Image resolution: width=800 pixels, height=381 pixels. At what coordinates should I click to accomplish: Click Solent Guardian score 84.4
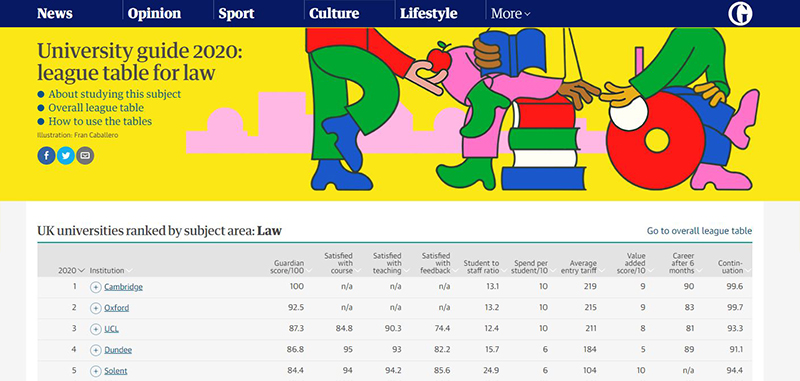pos(296,371)
